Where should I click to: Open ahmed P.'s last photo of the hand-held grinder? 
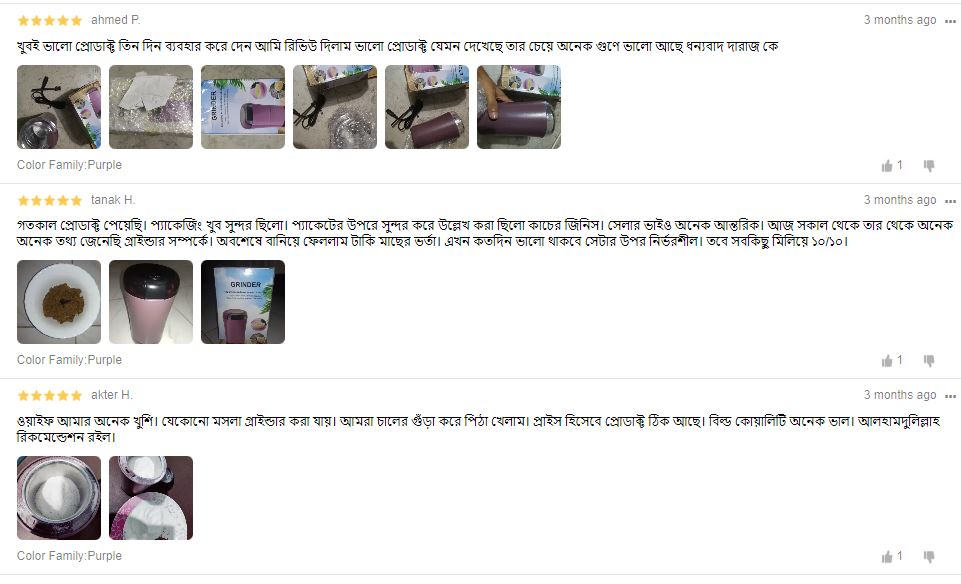coord(518,107)
